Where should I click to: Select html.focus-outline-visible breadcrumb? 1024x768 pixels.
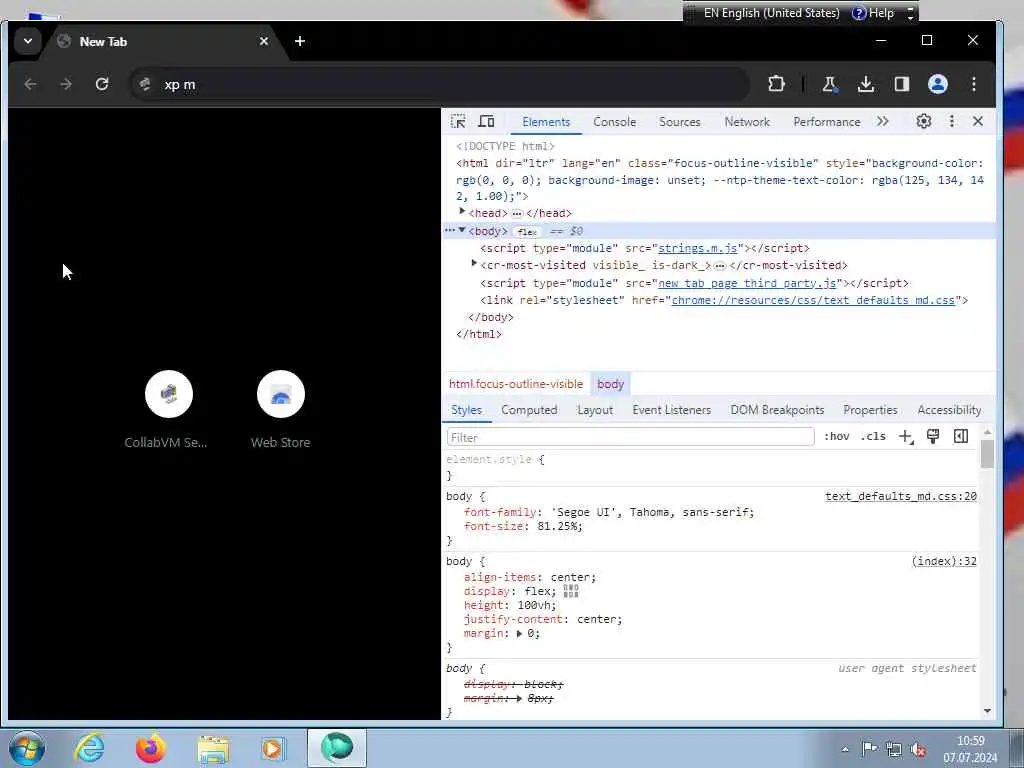coord(516,384)
